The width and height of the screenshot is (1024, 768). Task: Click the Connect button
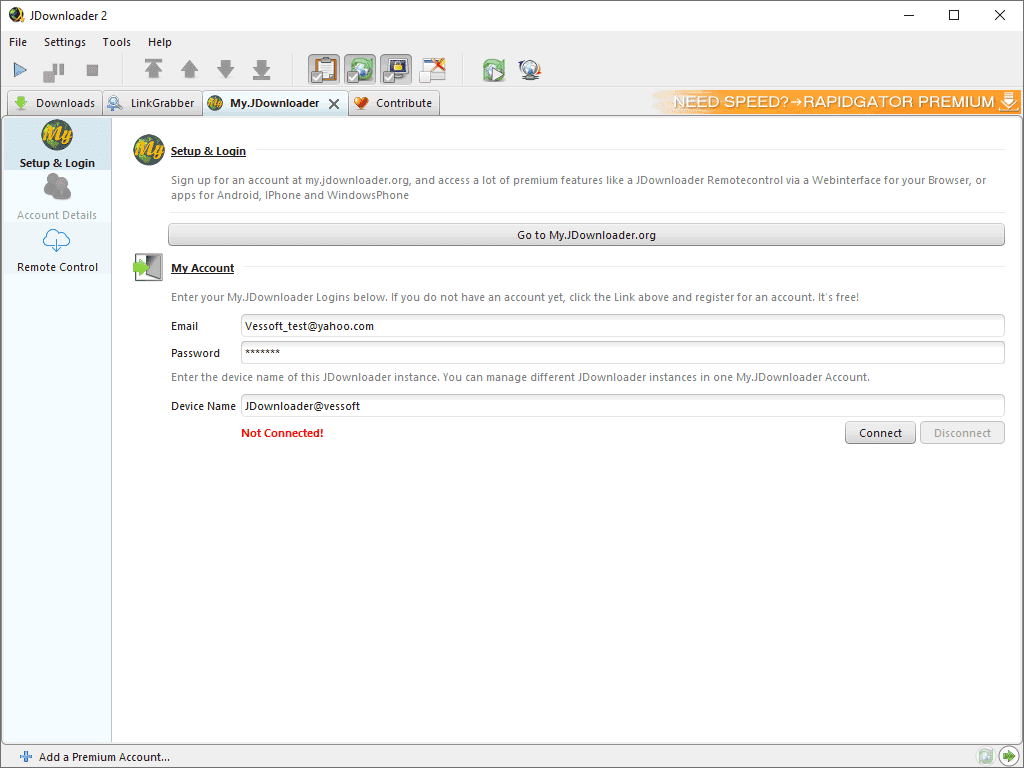[880, 433]
